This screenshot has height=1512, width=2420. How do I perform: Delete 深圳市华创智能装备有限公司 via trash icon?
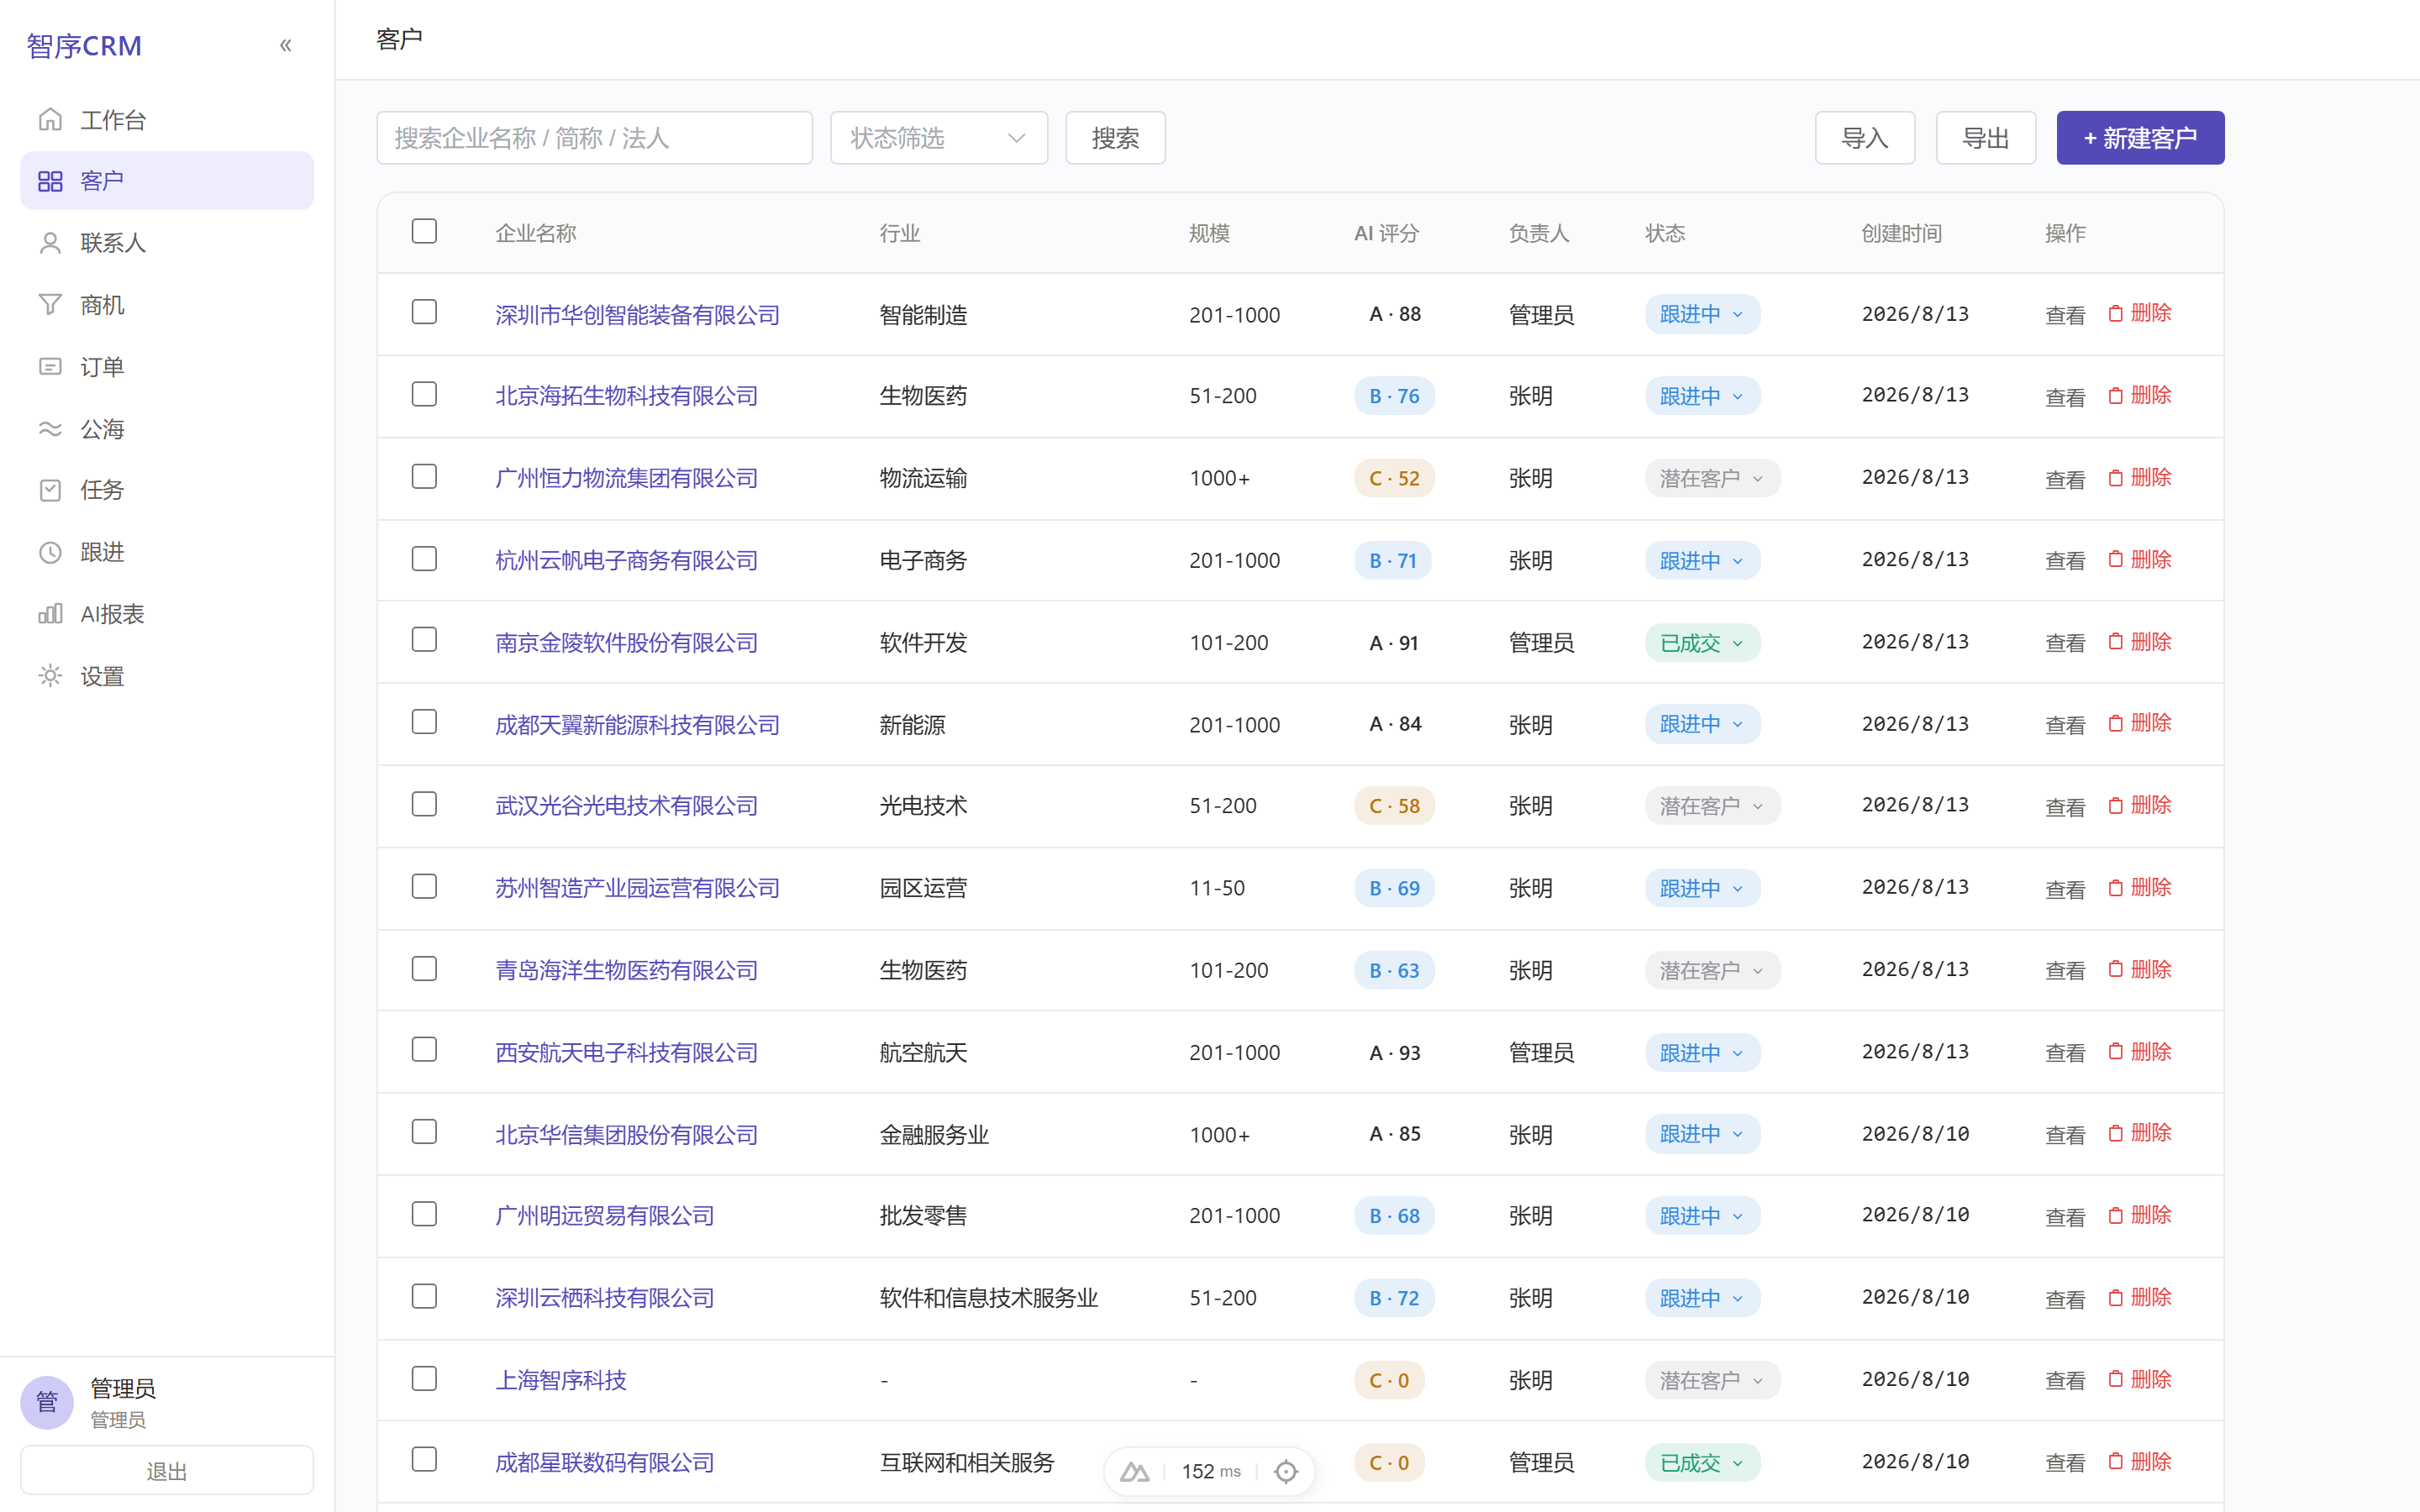pos(2115,313)
